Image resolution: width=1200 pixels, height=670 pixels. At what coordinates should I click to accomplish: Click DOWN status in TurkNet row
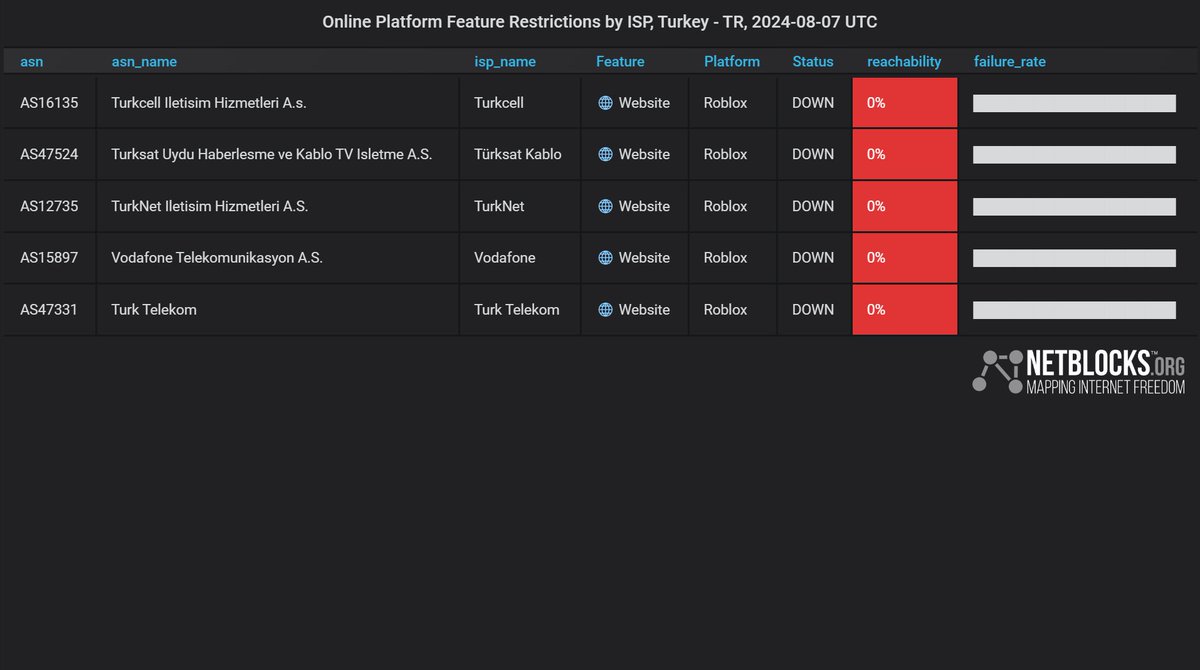click(x=813, y=206)
